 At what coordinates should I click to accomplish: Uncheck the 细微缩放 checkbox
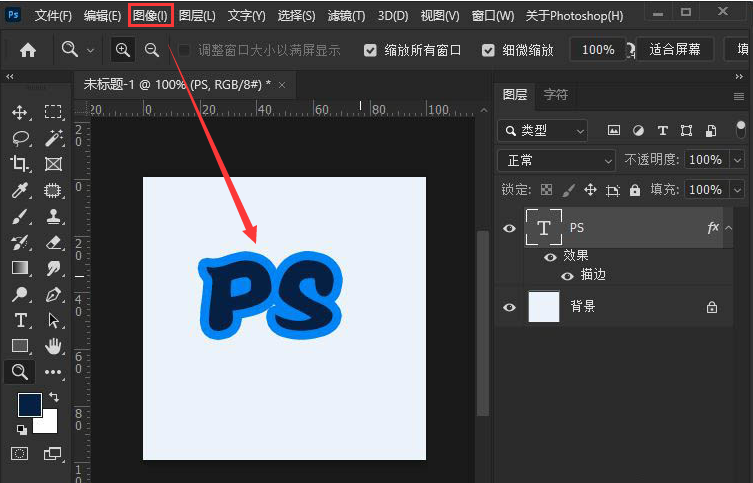488,50
